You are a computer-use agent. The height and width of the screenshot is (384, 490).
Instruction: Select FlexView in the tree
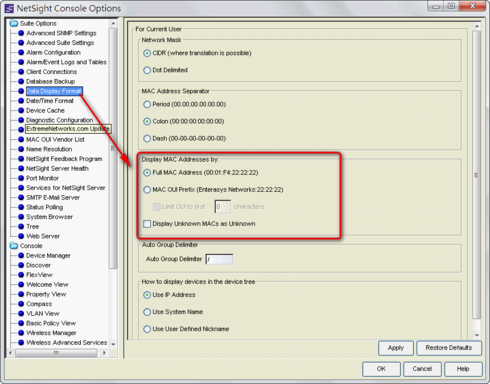tap(39, 275)
